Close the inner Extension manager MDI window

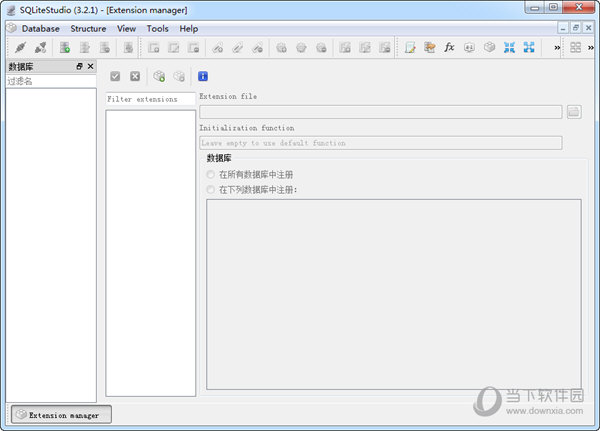pos(589,28)
